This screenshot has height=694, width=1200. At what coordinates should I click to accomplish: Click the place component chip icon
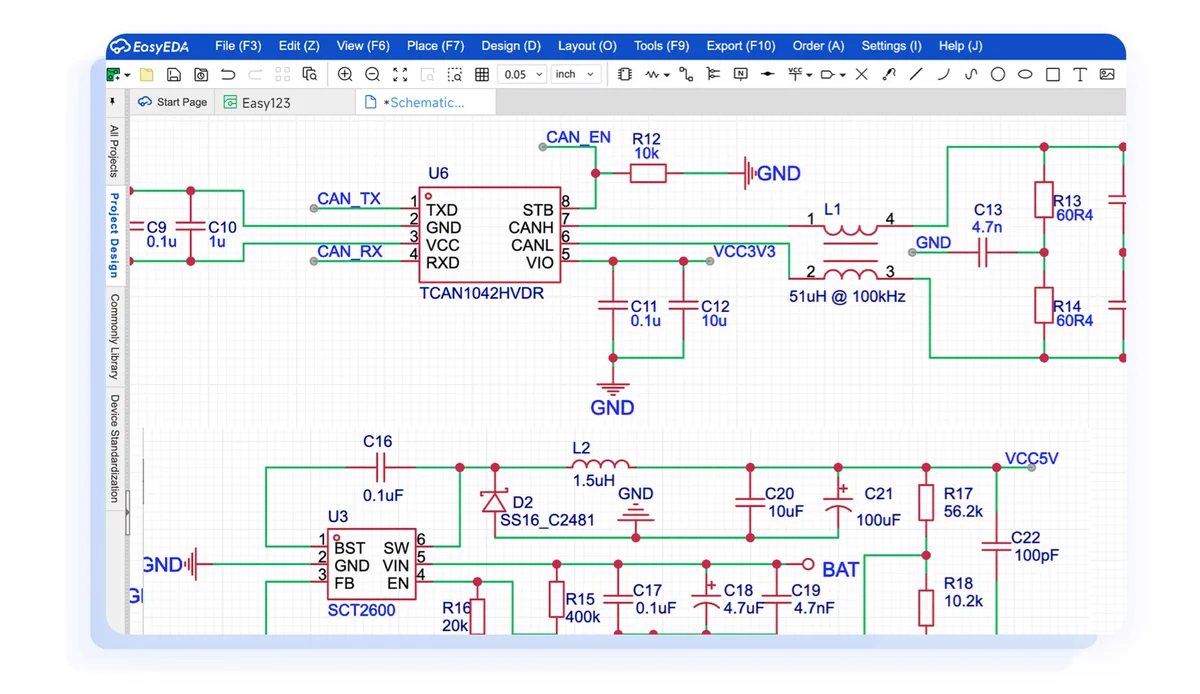[x=625, y=74]
